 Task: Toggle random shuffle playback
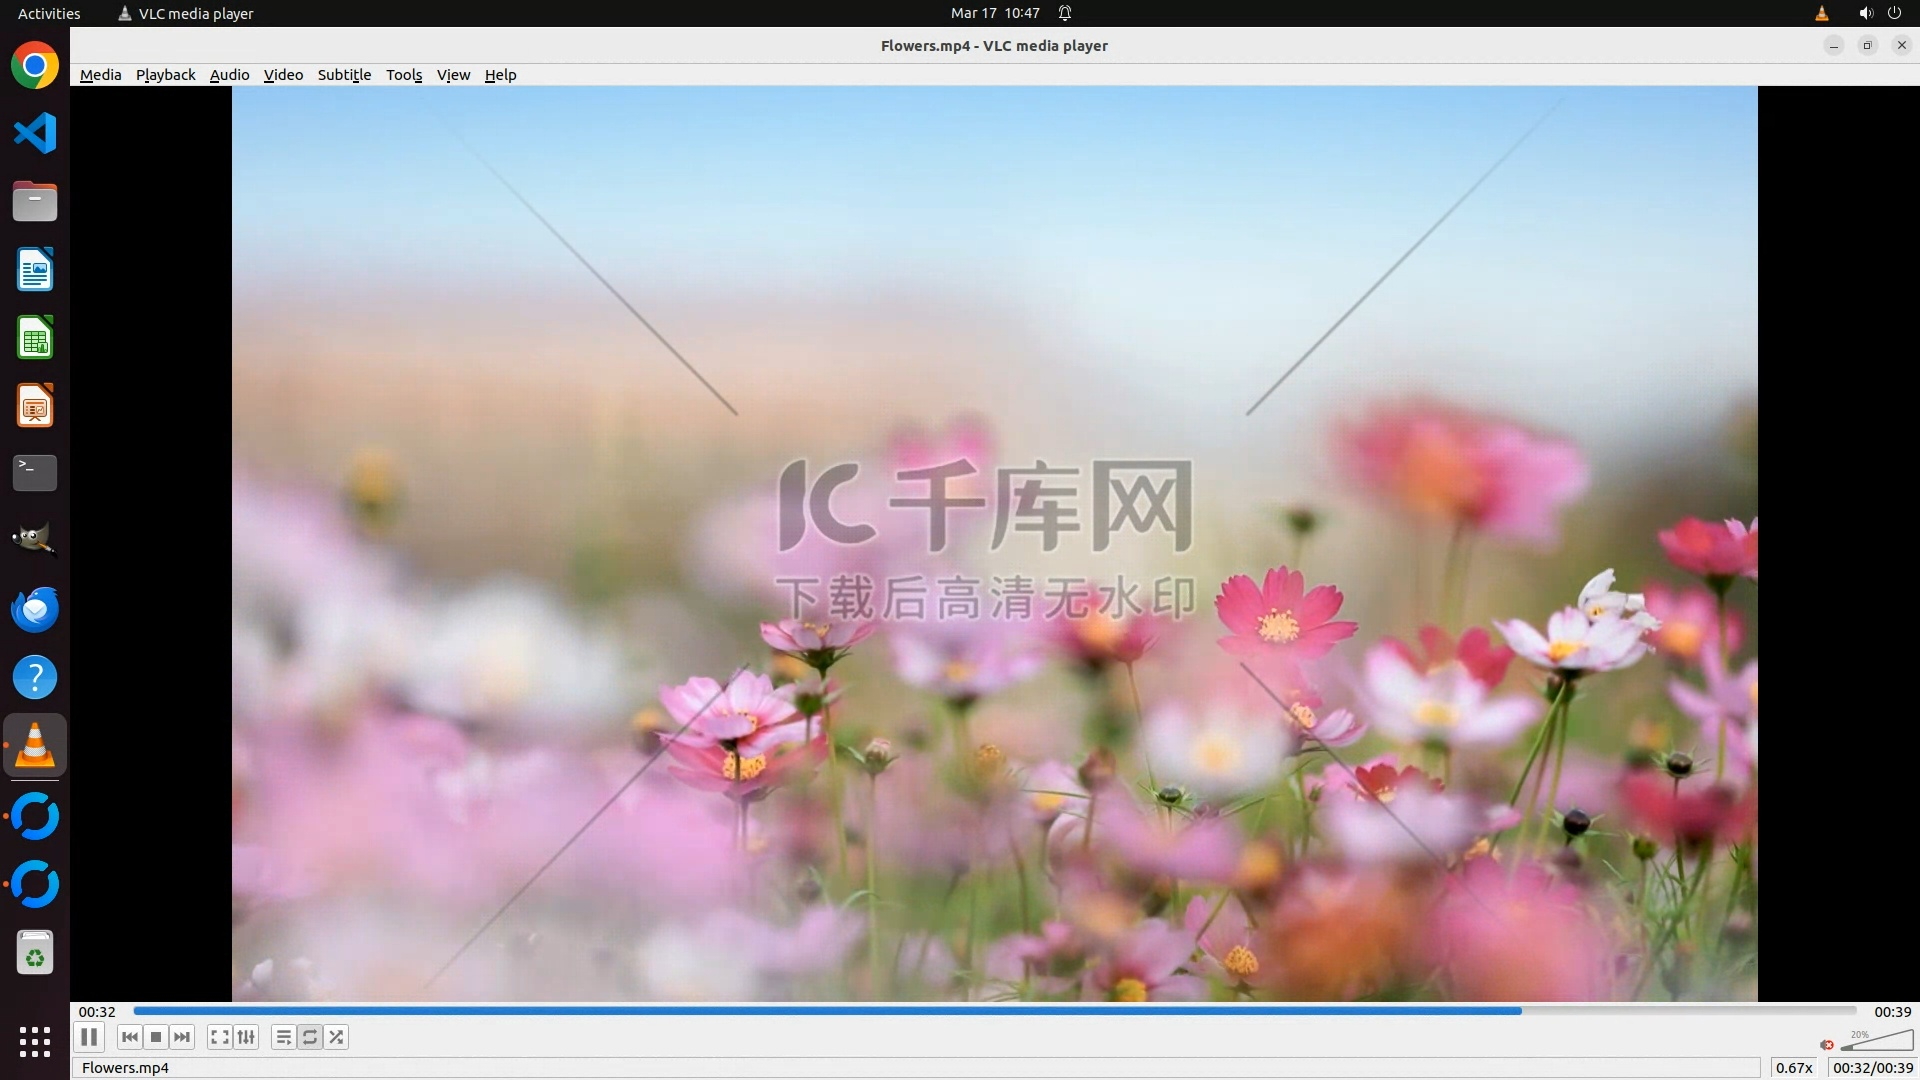click(x=337, y=1037)
